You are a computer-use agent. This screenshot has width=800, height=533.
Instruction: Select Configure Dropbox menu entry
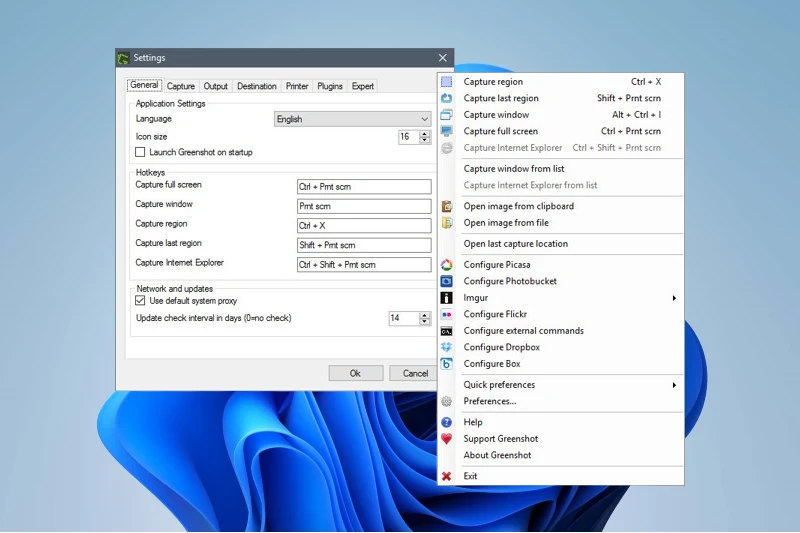[x=560, y=347]
